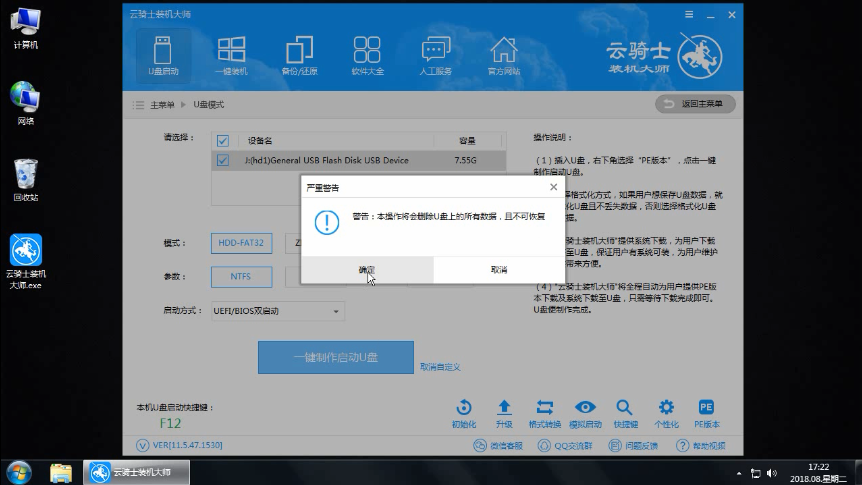The width and height of the screenshot is (862, 485).
Task: Click the 设备名 column header
Action: [260, 141]
